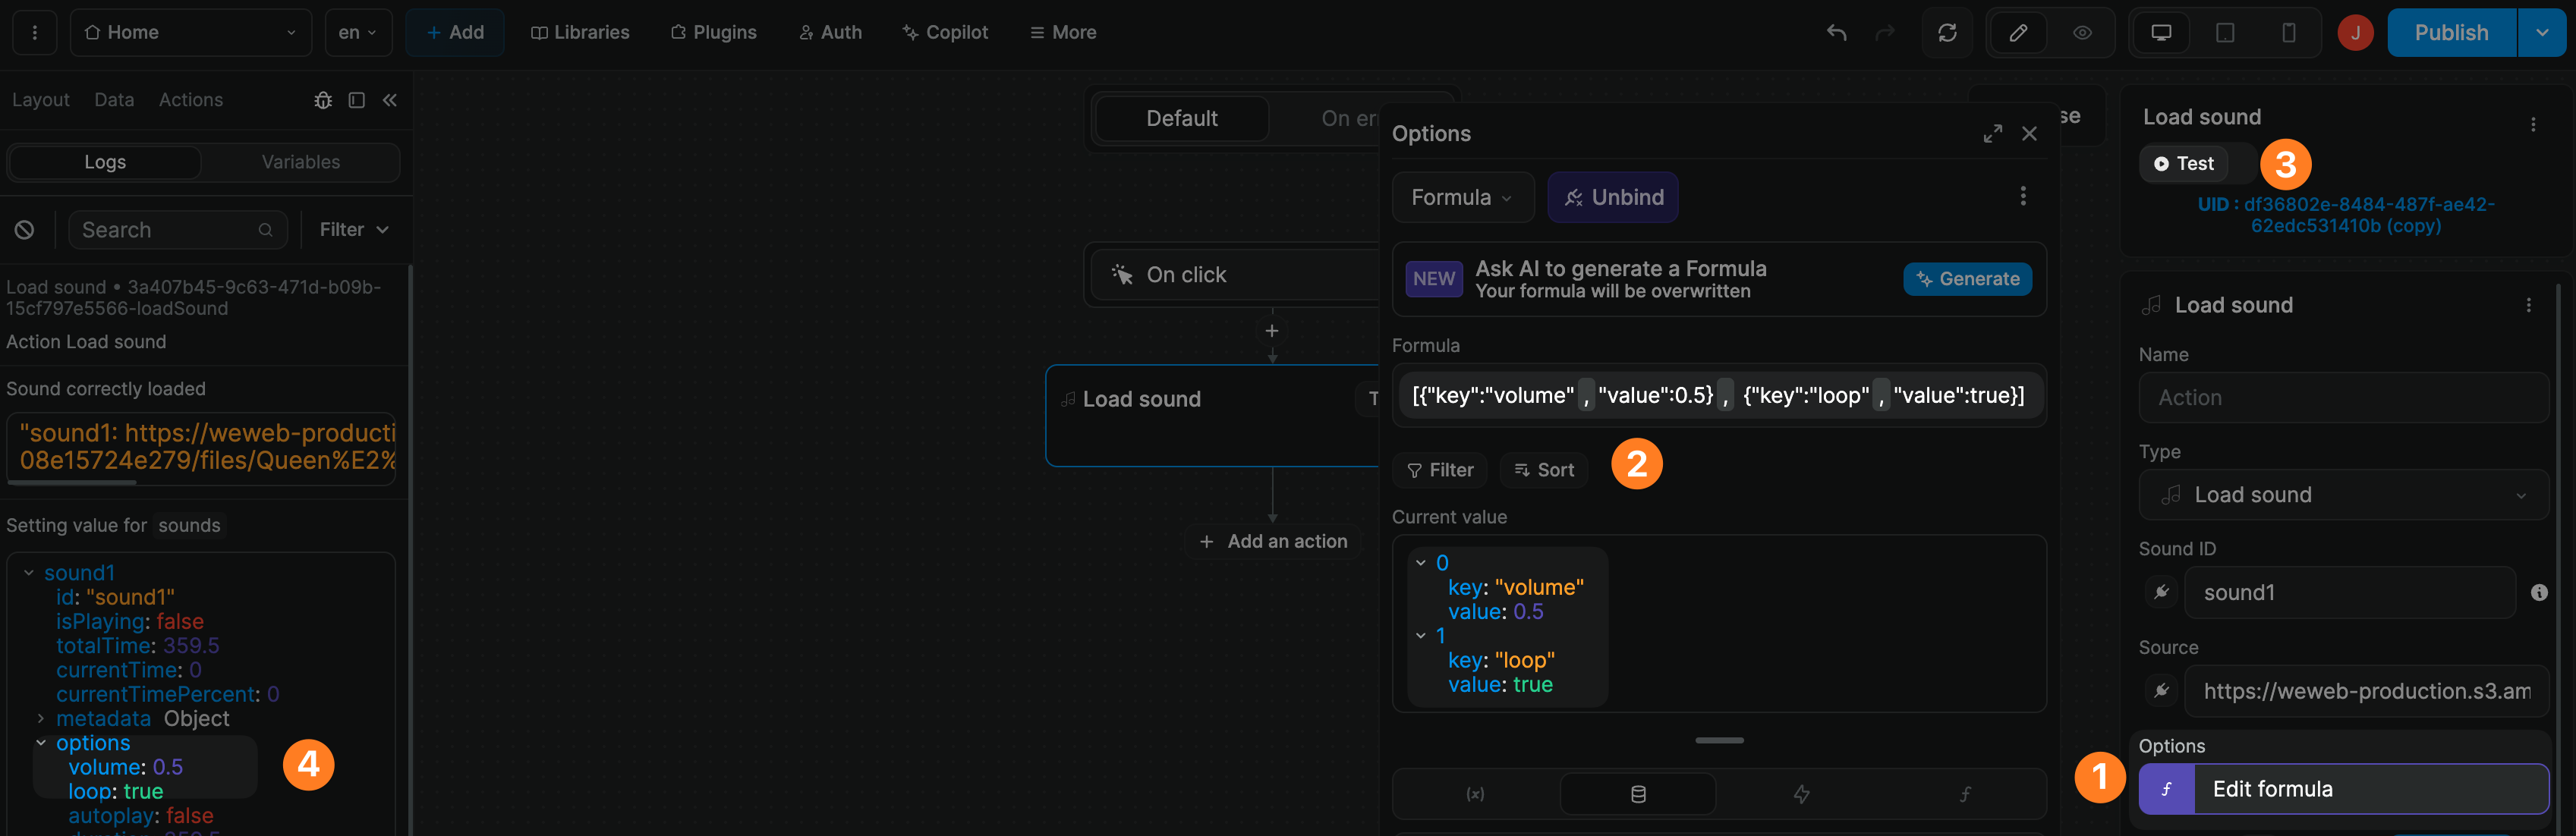Open the debug console icon in left panel

click(x=322, y=100)
